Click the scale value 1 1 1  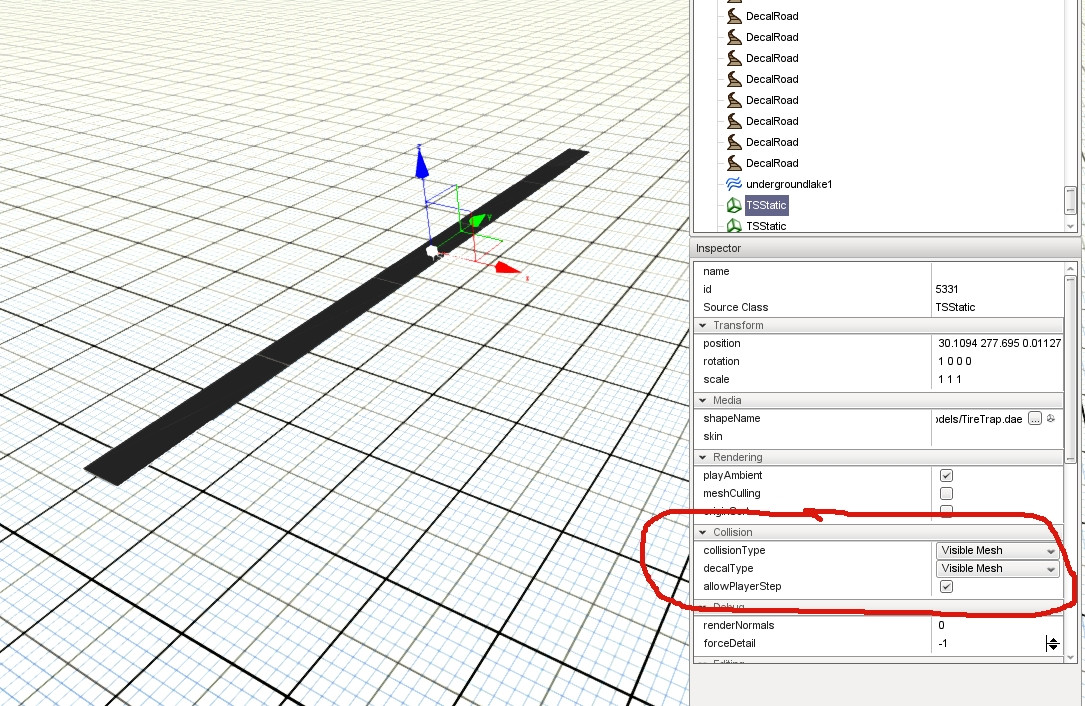949,379
